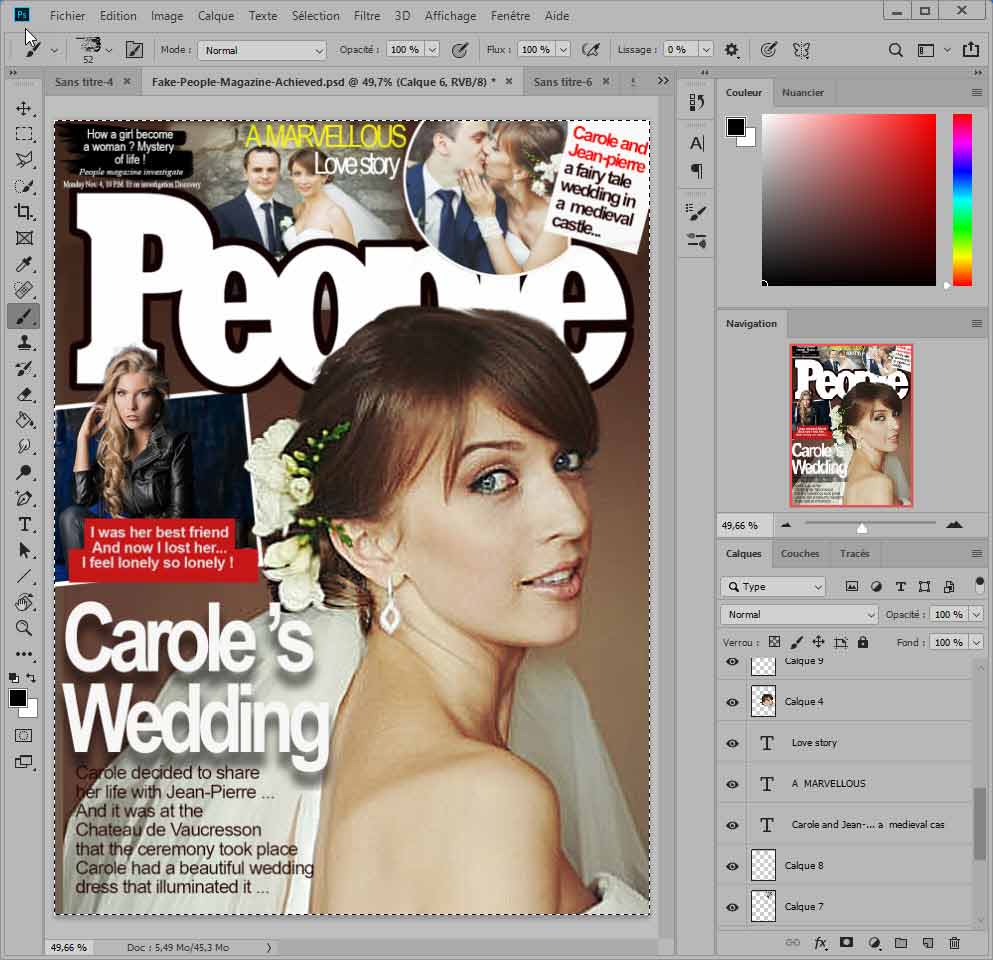Select the Dodge tool
Viewport: 993px width, 960px height.
pyautogui.click(x=24, y=472)
